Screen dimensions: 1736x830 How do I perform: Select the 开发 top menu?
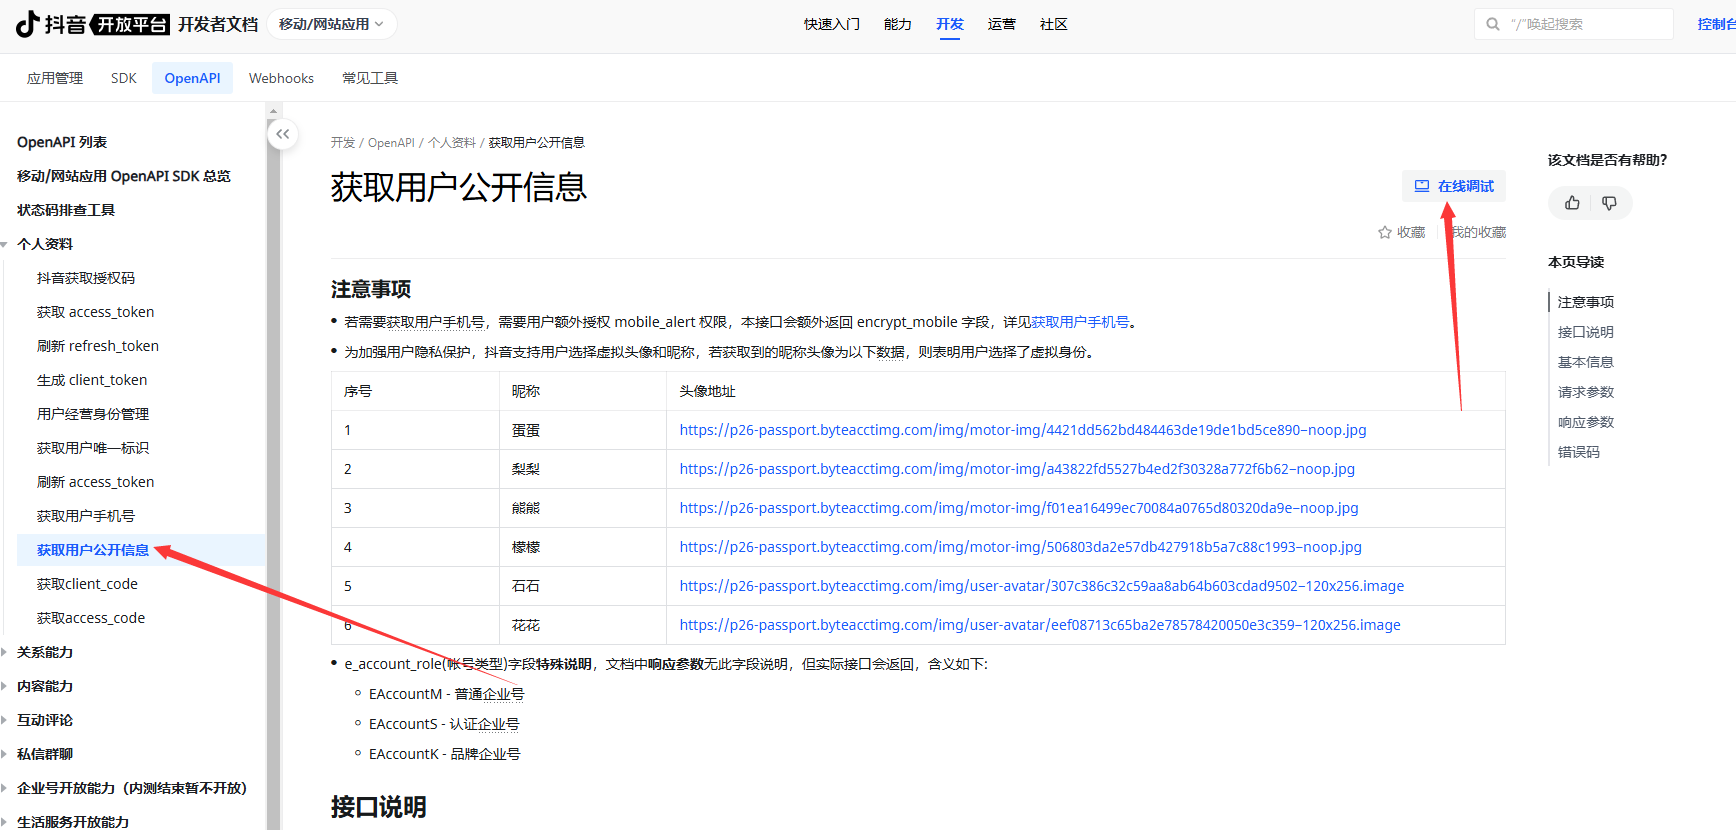pyautogui.click(x=950, y=24)
